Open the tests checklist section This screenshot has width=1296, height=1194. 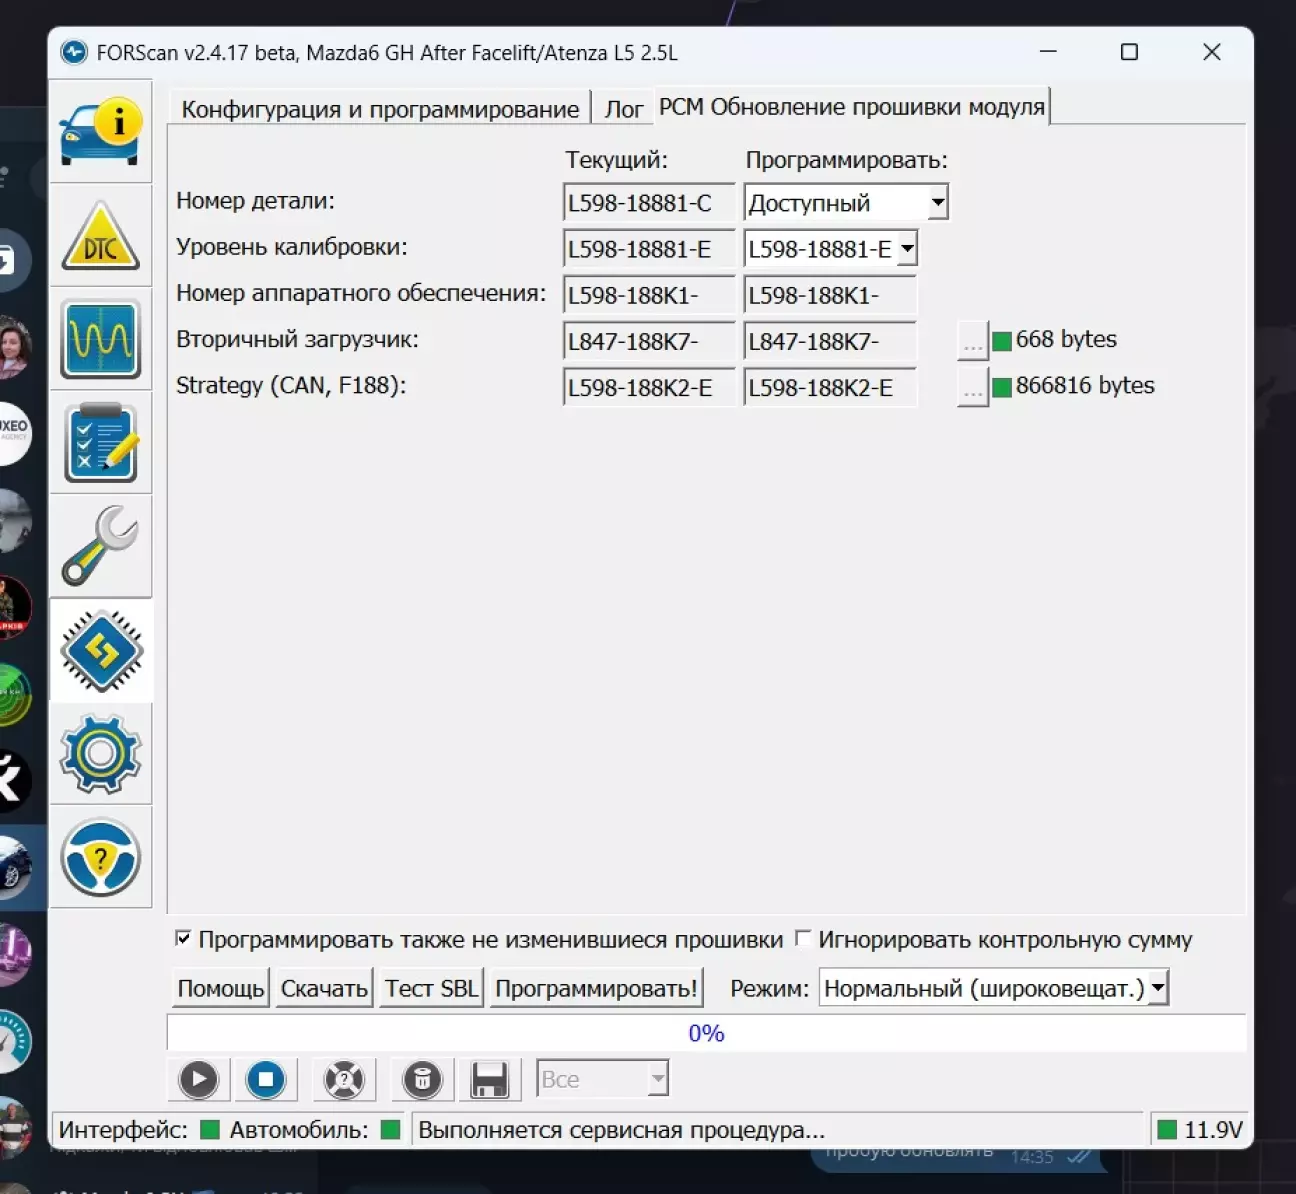click(x=100, y=443)
